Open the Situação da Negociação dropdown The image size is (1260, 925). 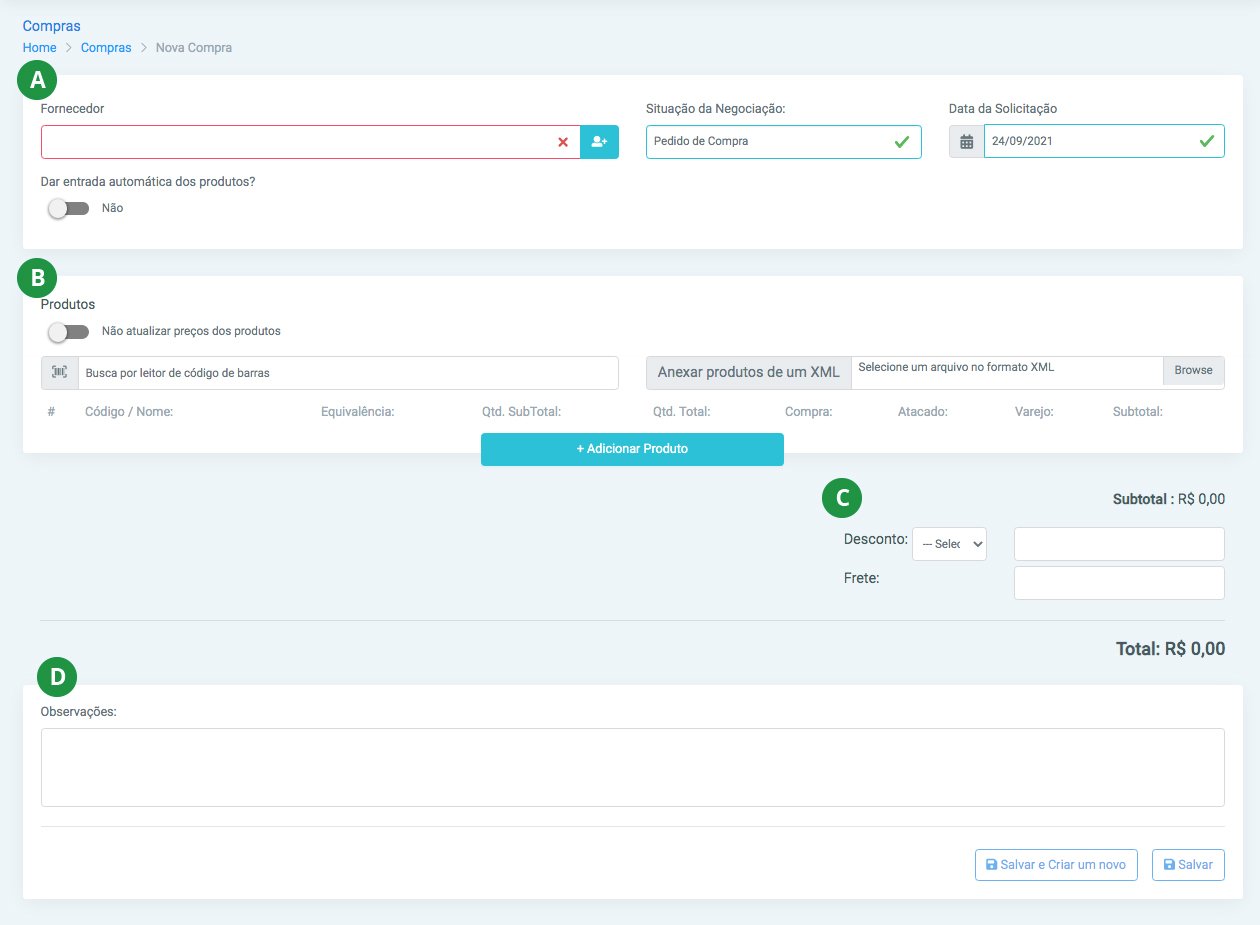tap(783, 142)
